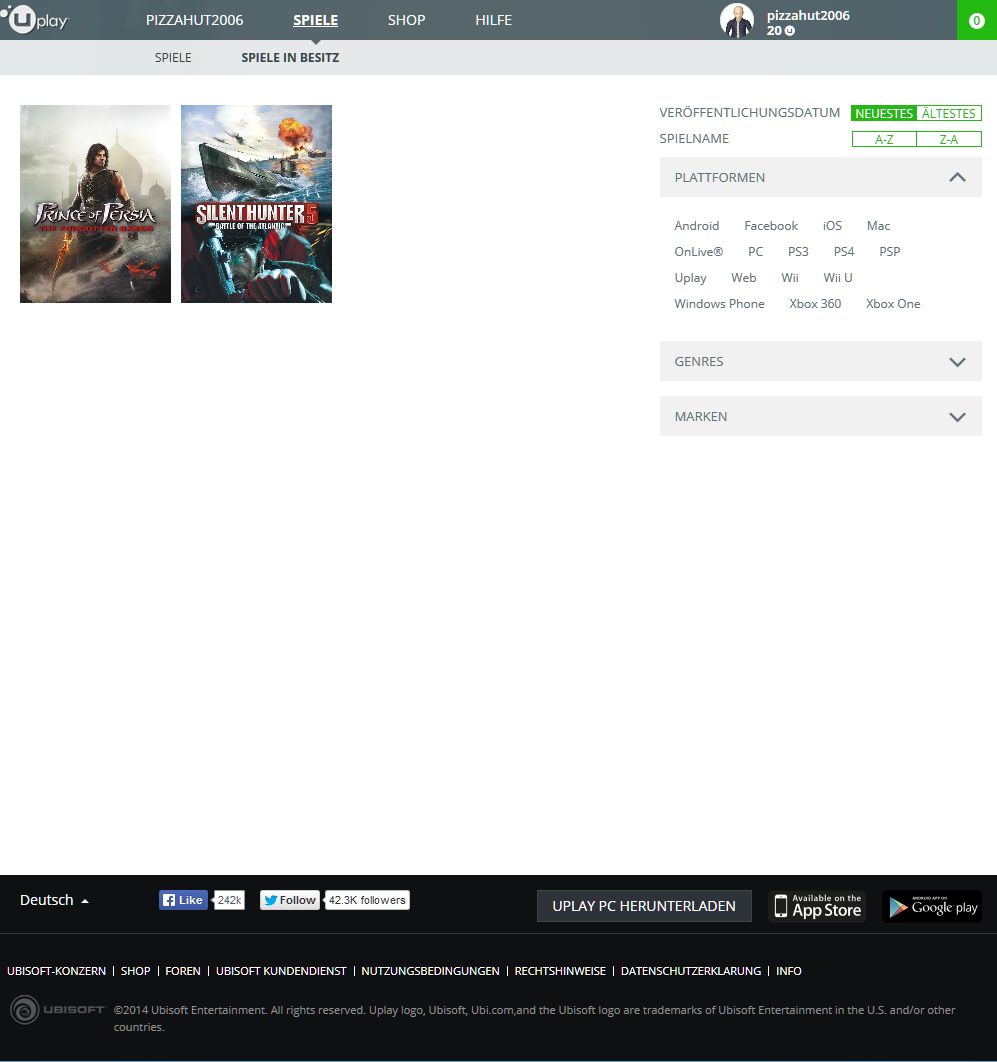Viewport: 997px width, 1062px height.
Task: Open Ubisoft-Konzern footer link
Action: click(x=56, y=971)
